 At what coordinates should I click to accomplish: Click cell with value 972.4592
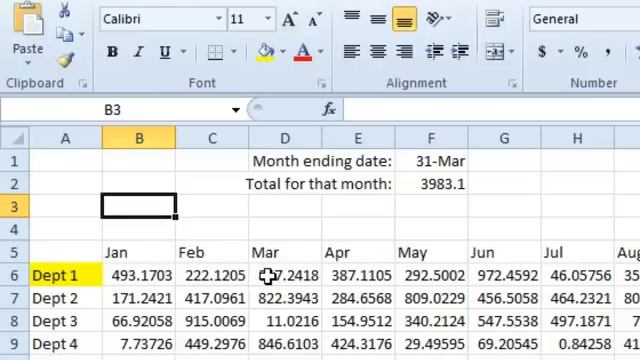pyautogui.click(x=504, y=276)
